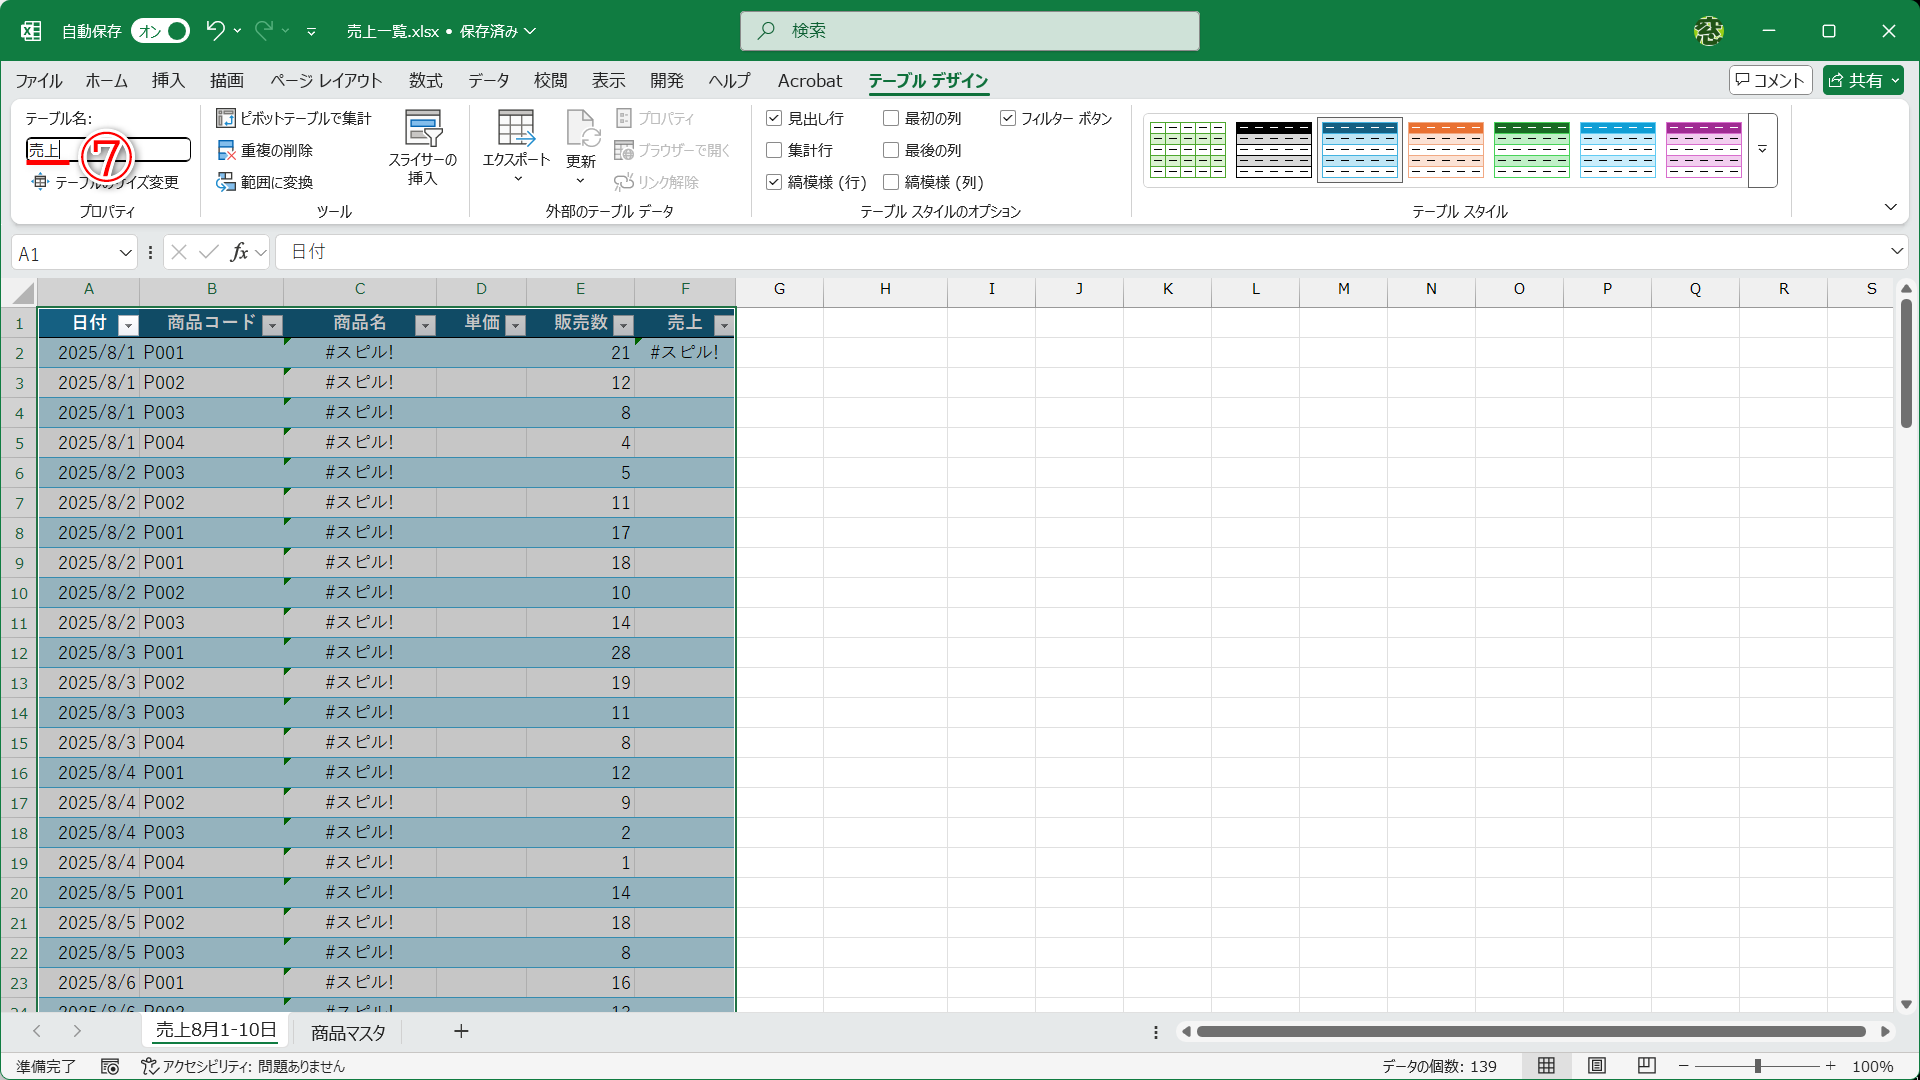1920x1080 pixels.
Task: Click Summarize with PivotTable icon
Action: [x=226, y=118]
